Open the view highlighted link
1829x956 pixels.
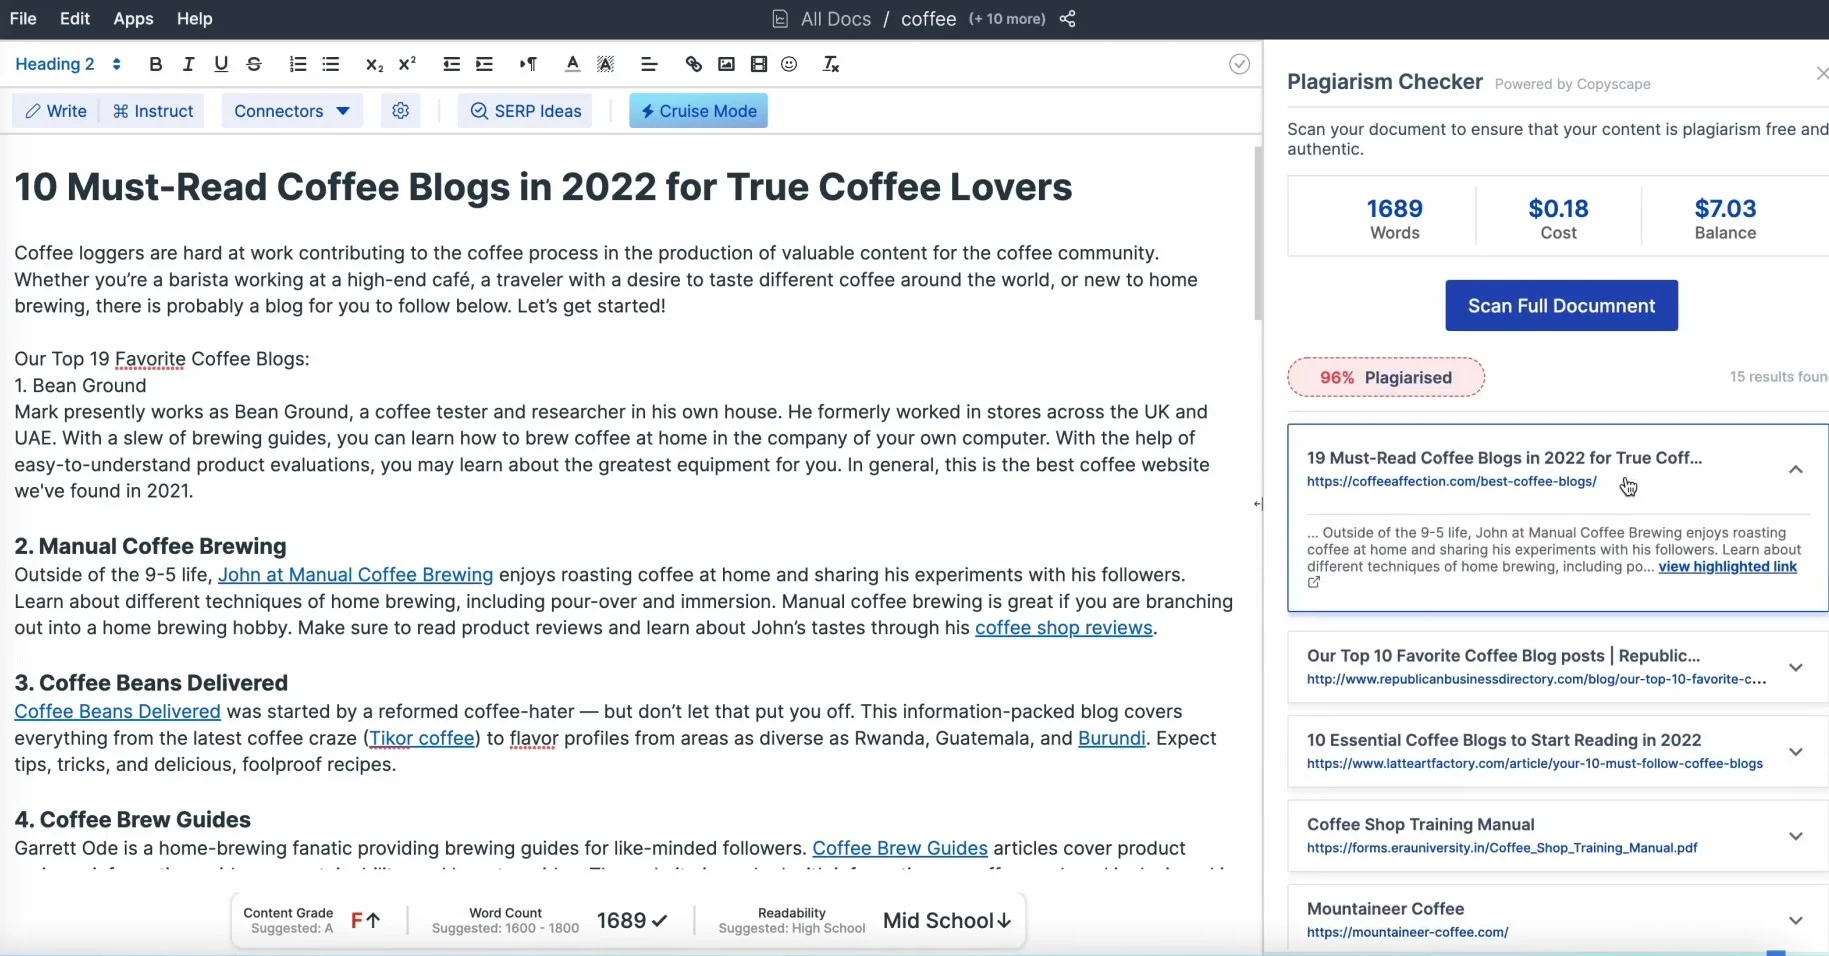(x=1727, y=567)
